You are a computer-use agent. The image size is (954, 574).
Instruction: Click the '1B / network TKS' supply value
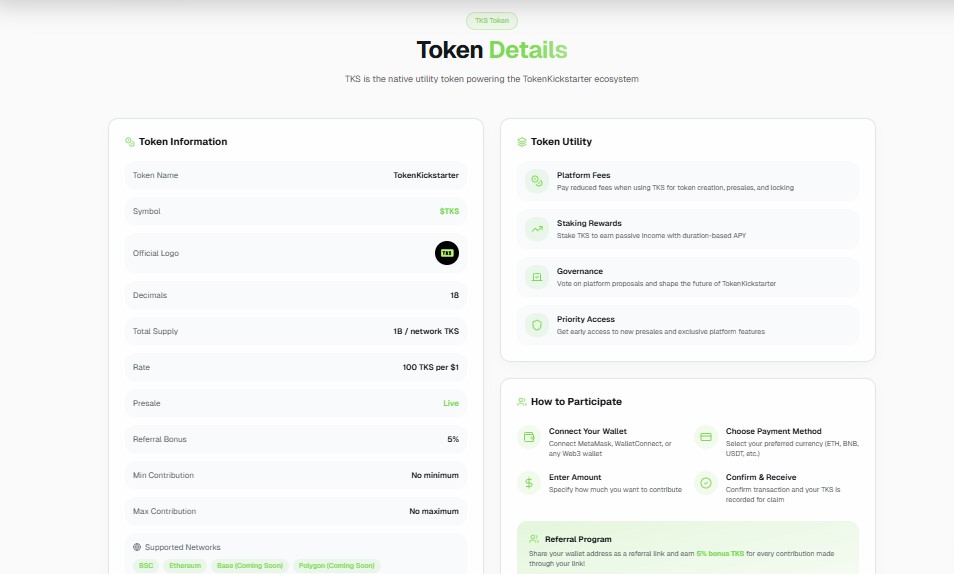pyautogui.click(x=426, y=331)
